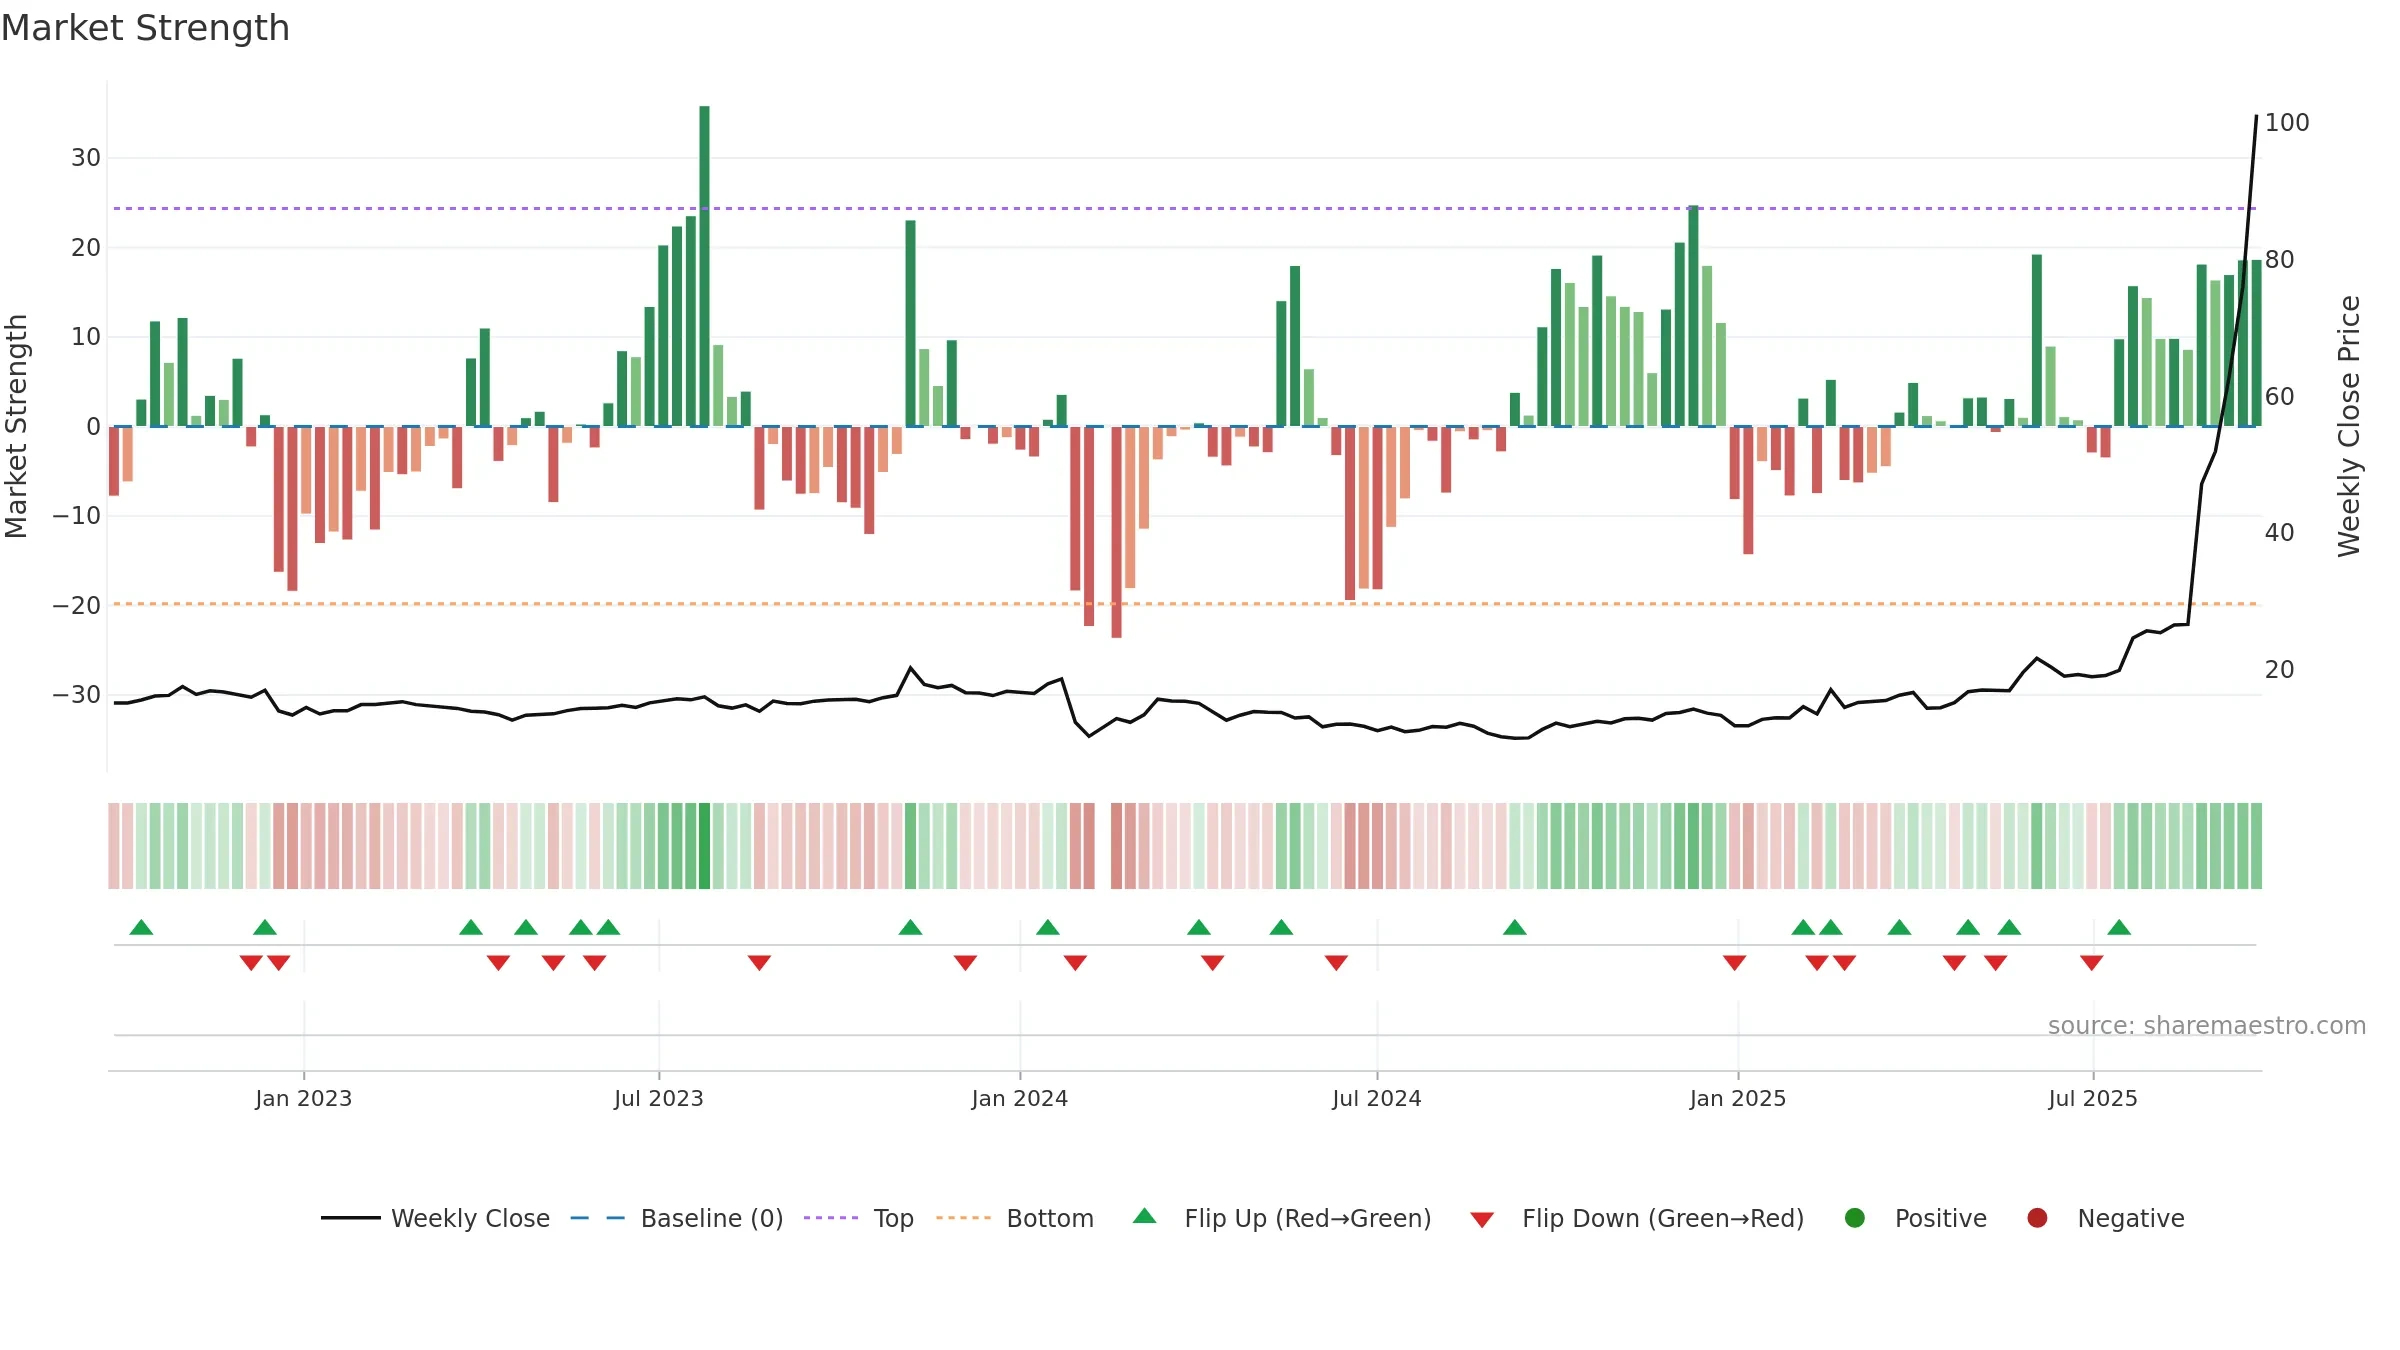Click the −30 strength axis label
Viewport: 2400px width, 1350px height.
point(77,695)
